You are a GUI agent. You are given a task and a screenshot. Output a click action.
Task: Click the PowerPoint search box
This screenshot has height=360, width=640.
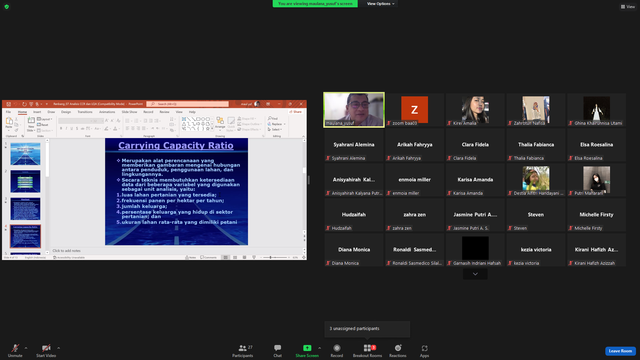187,104
